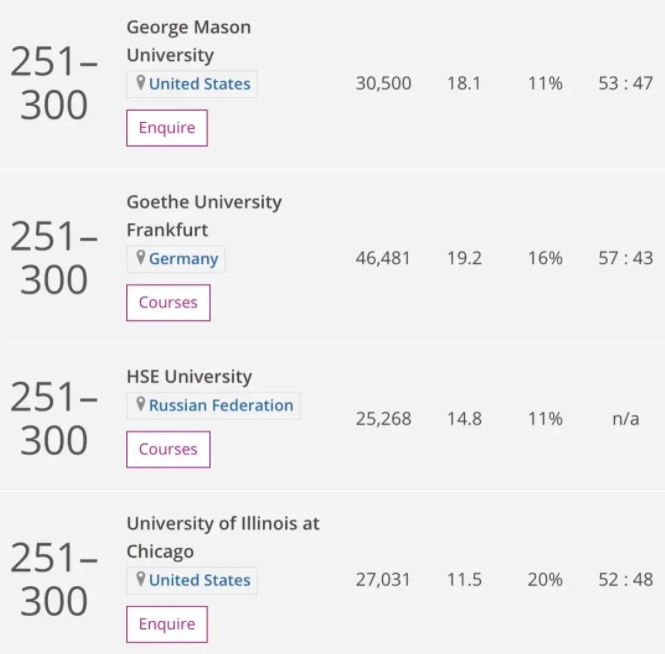Click the 251–300 rank for Goethe University
The image size is (665, 654).
tap(54, 257)
